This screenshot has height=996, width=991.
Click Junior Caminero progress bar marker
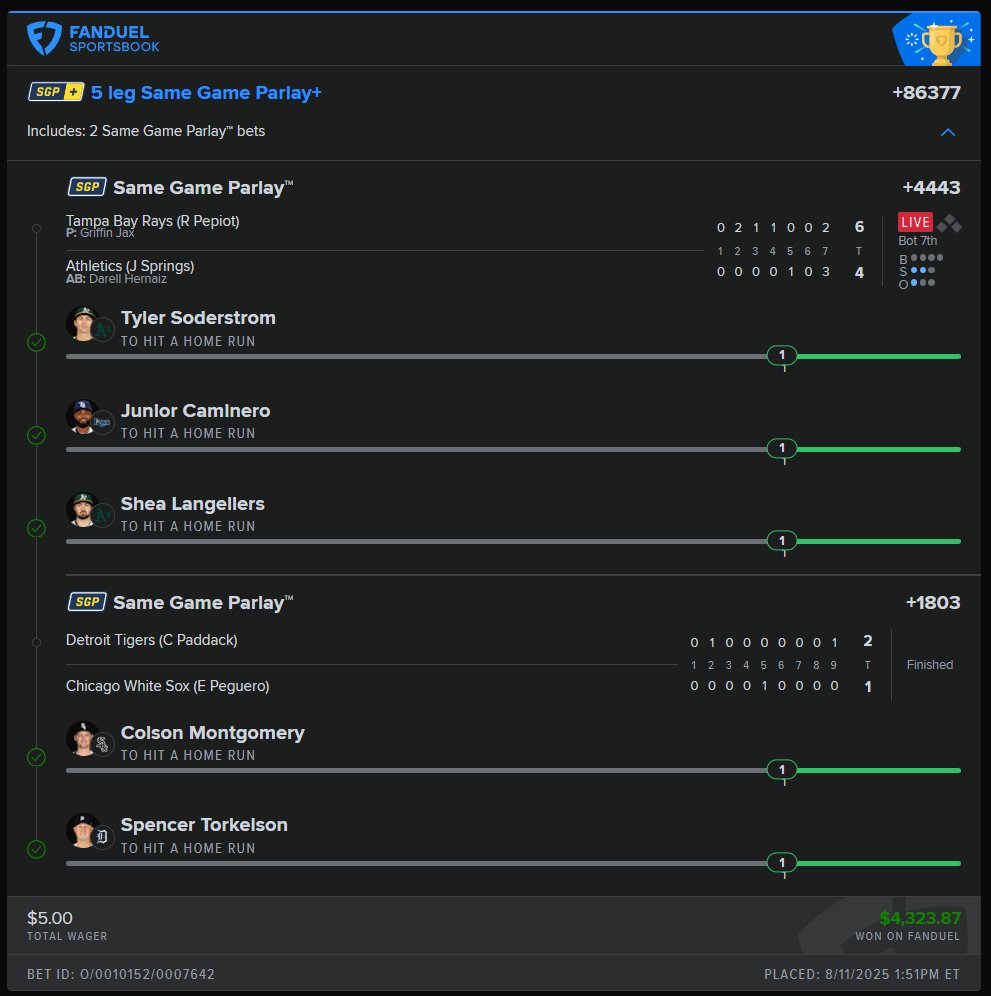[782, 448]
